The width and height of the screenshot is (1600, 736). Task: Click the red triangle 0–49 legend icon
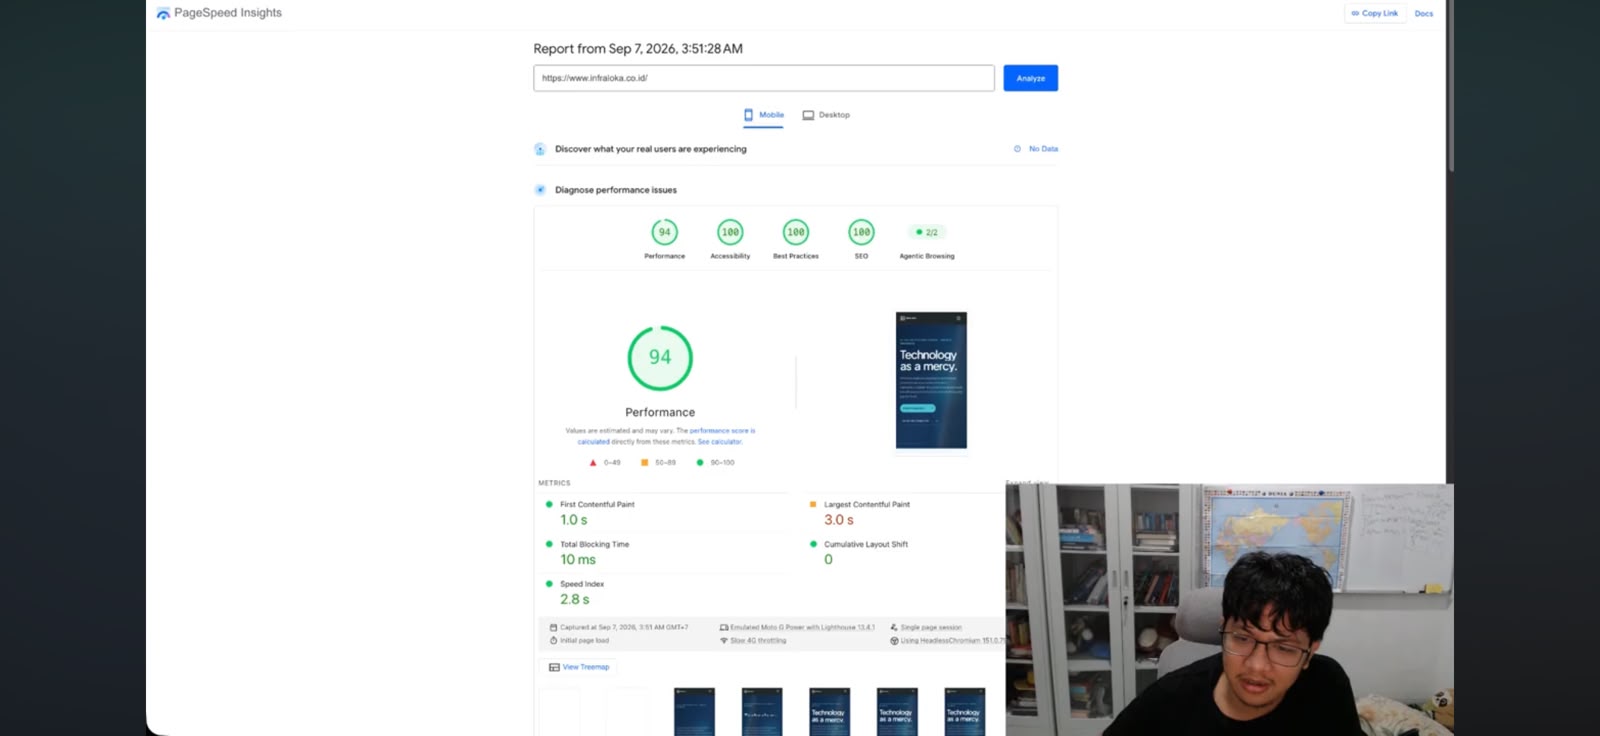[x=593, y=462]
